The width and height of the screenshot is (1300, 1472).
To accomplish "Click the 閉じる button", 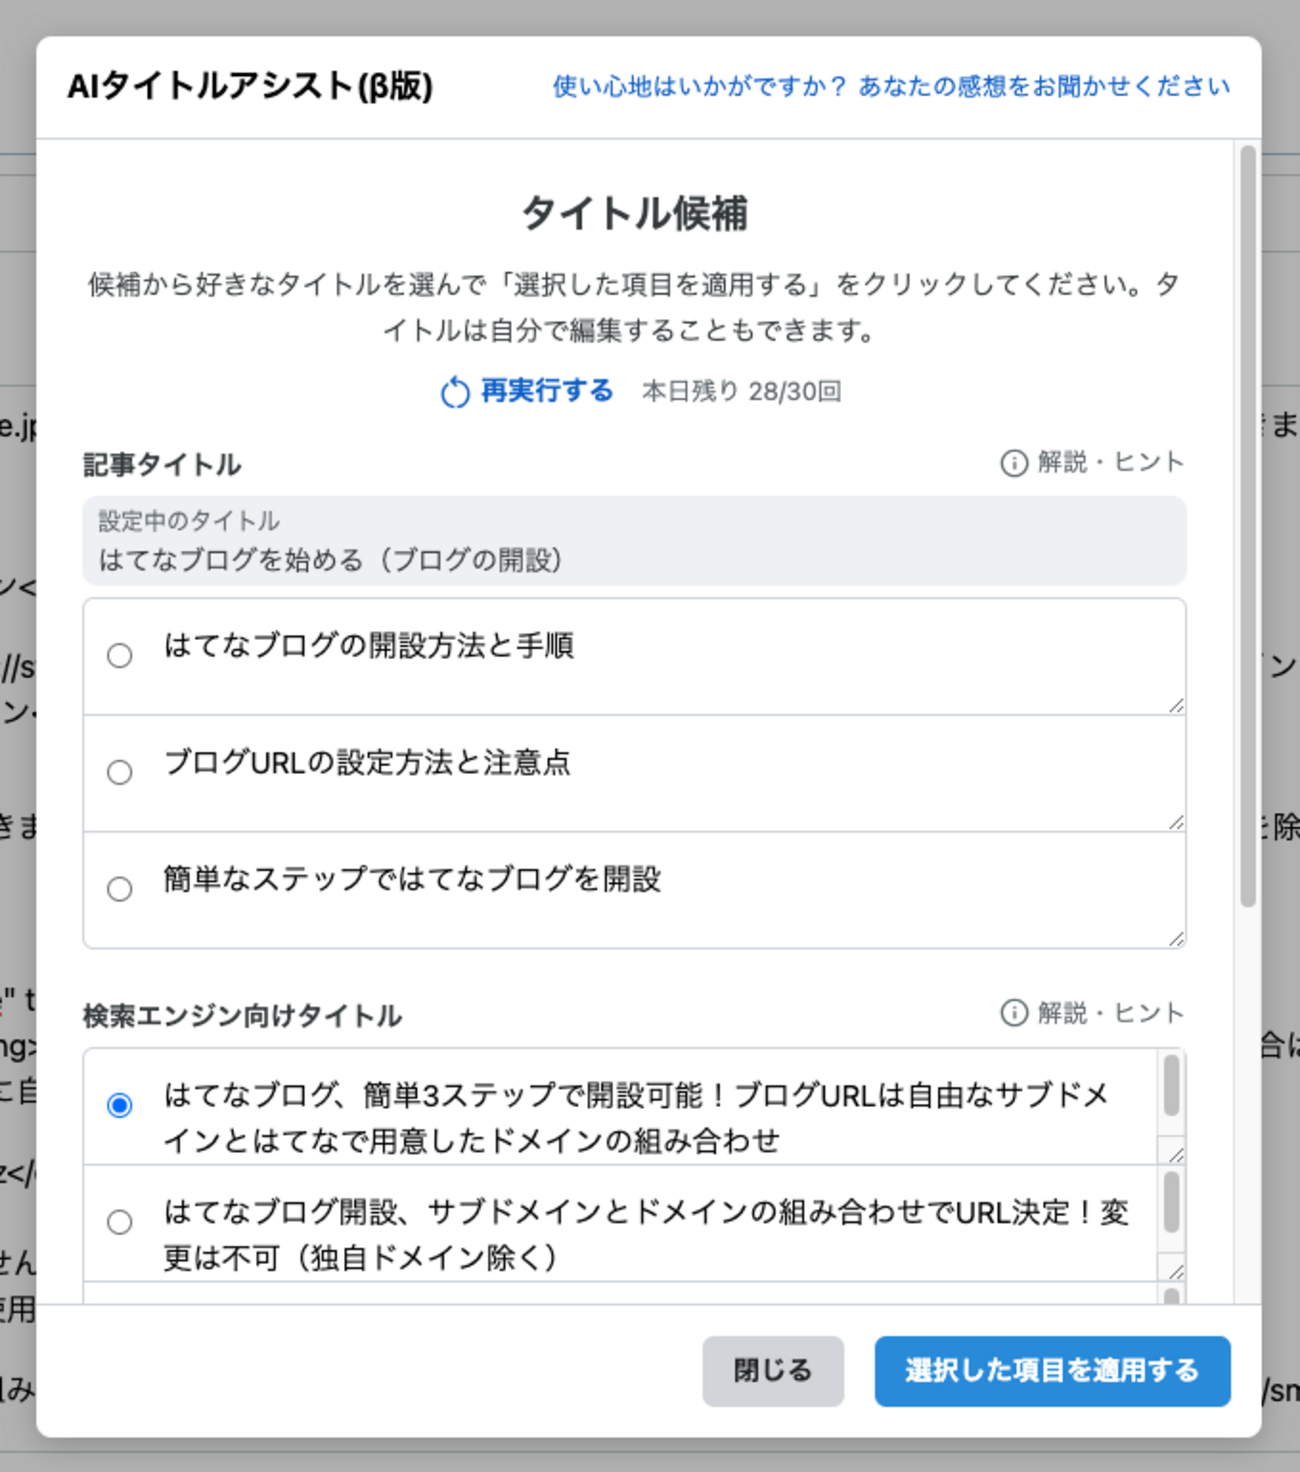I will coord(773,1371).
